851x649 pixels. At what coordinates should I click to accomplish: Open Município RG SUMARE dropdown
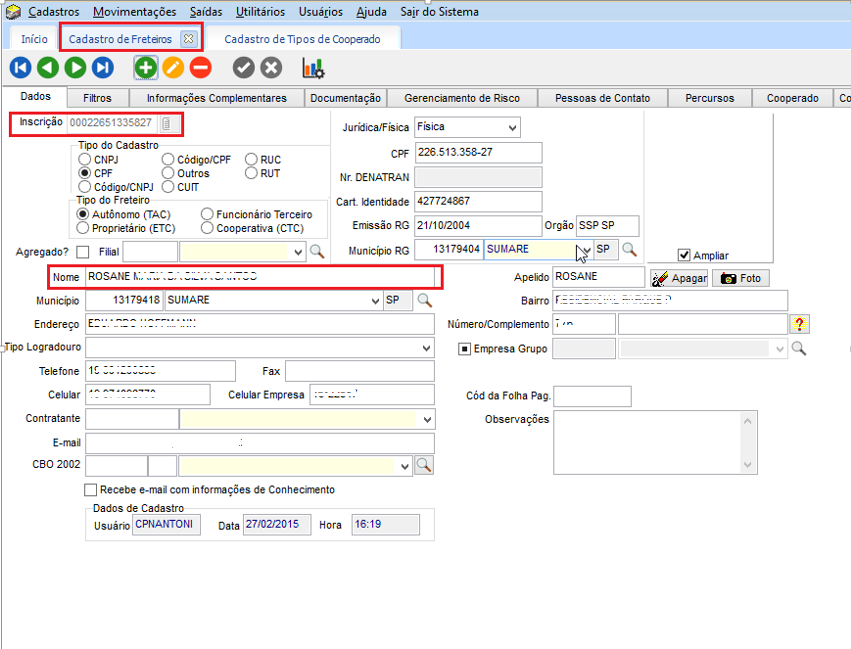(x=586, y=250)
